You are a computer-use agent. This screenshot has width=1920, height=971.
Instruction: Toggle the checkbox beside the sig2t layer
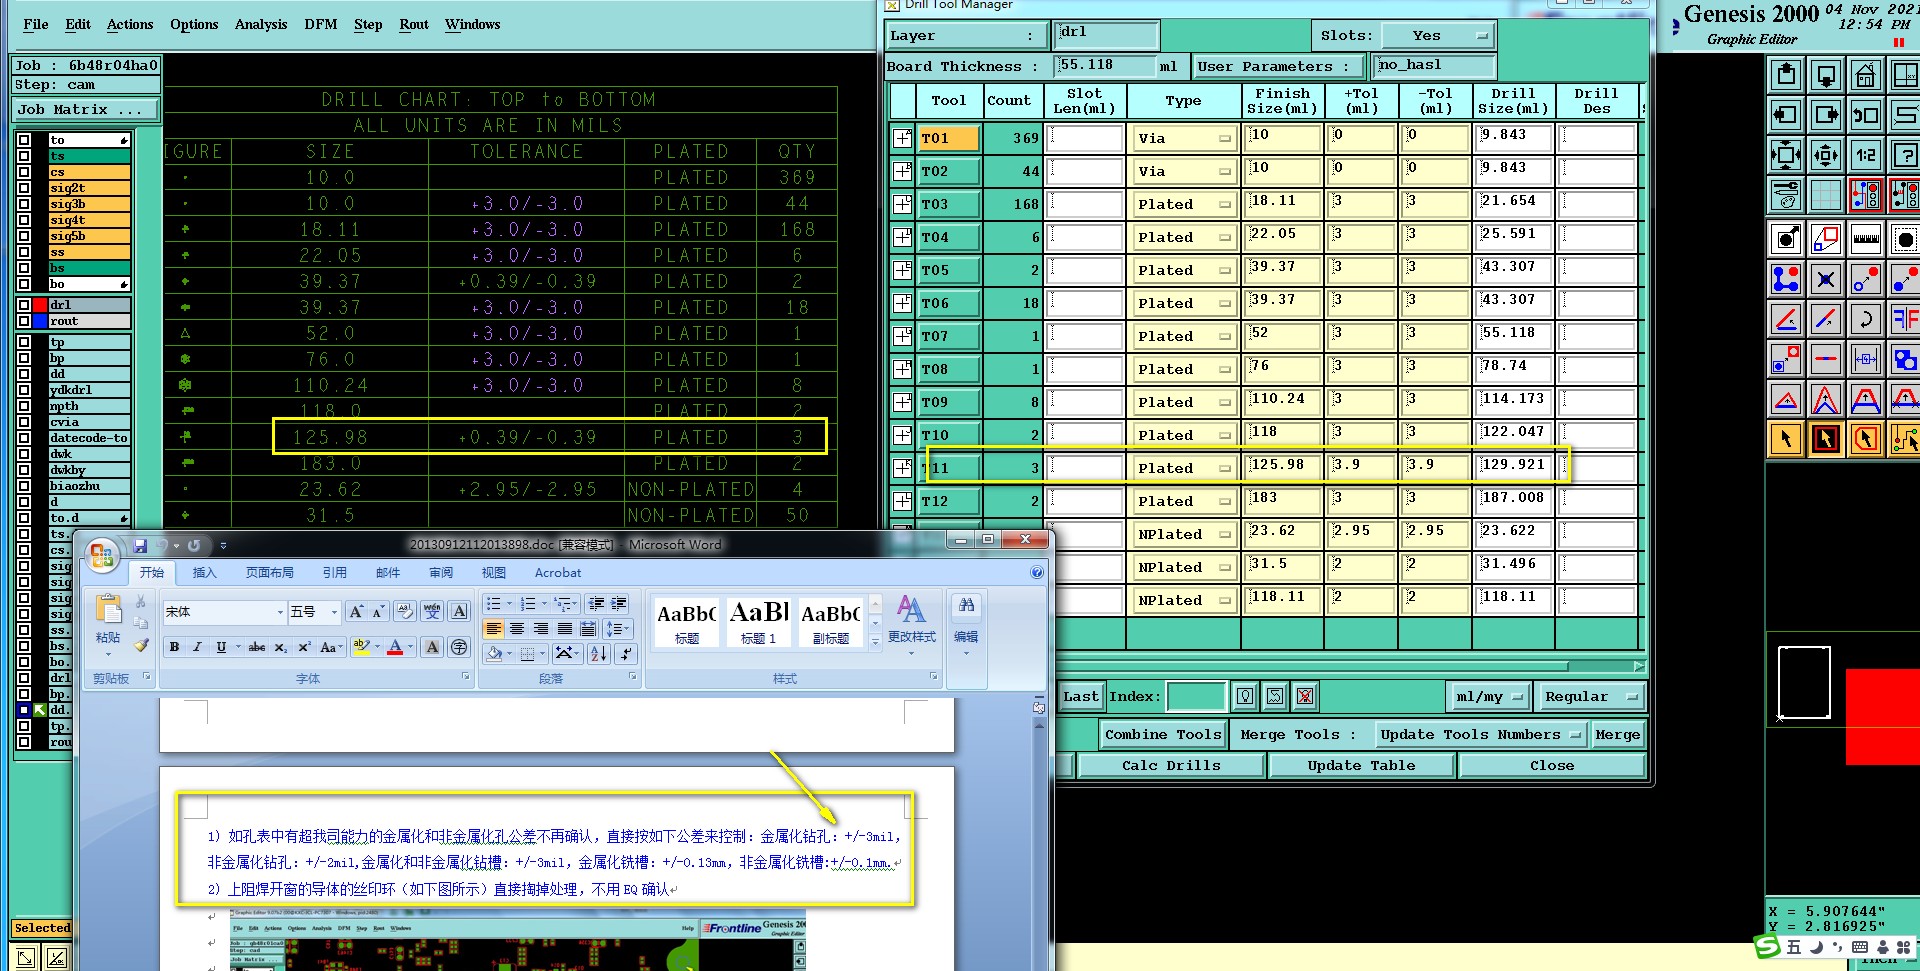[x=24, y=188]
